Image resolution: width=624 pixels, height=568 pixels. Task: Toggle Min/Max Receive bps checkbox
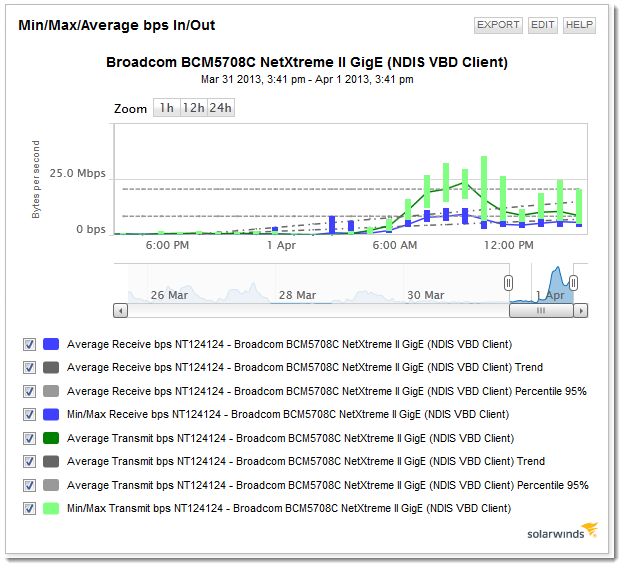(29, 414)
